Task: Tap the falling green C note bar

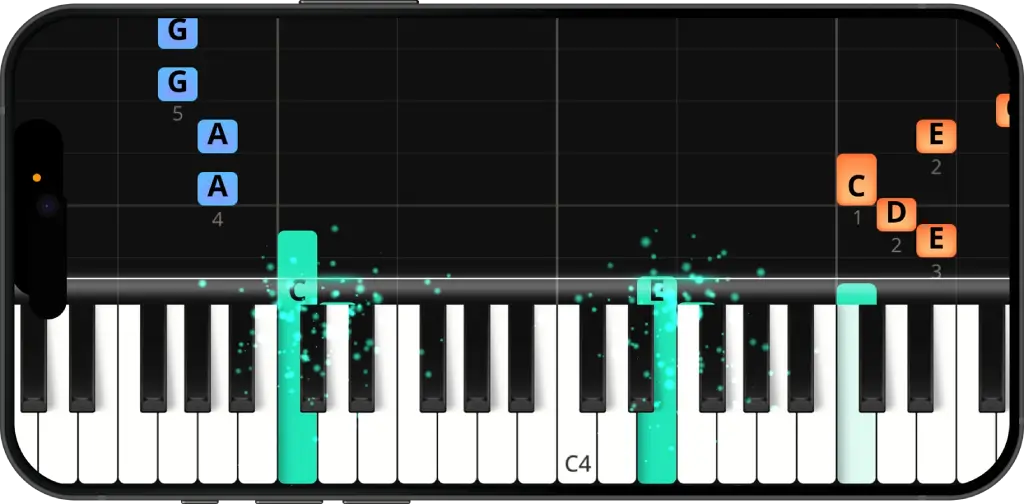Action: (x=297, y=266)
